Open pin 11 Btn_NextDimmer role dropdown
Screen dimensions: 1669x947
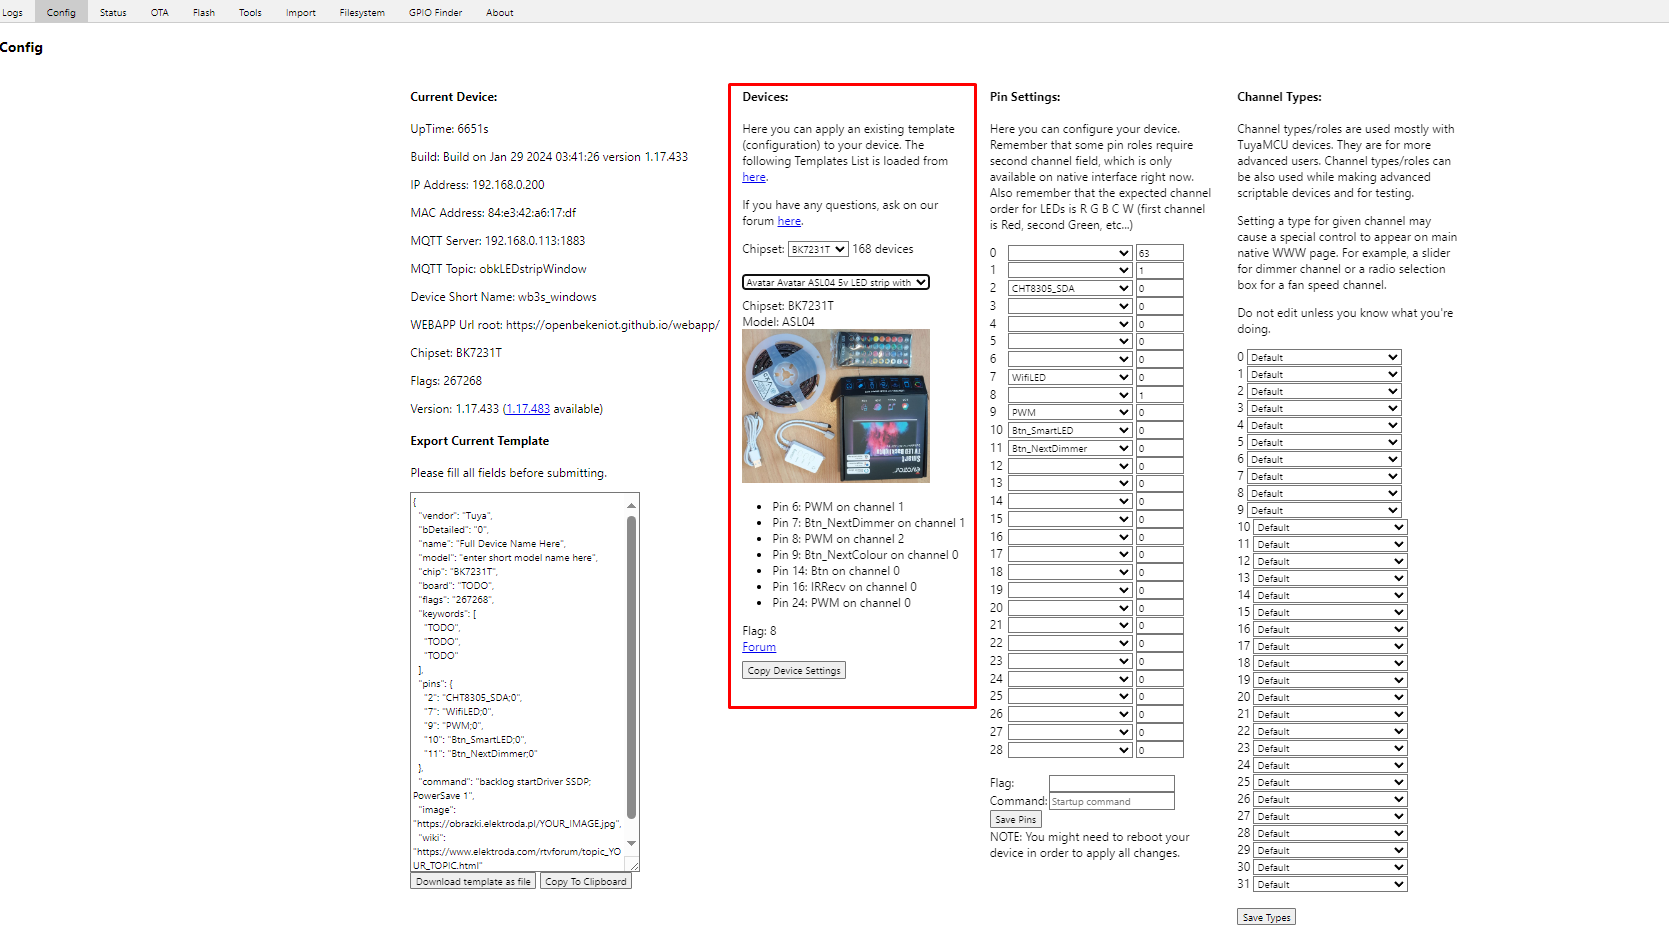[1070, 448]
